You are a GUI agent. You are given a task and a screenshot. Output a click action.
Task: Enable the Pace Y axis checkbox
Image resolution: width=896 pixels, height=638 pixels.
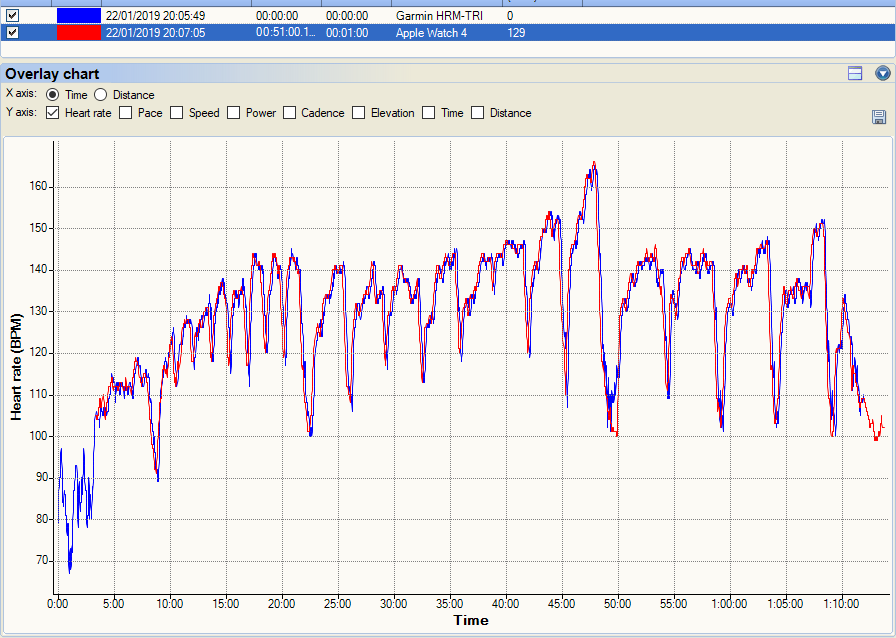pos(125,113)
